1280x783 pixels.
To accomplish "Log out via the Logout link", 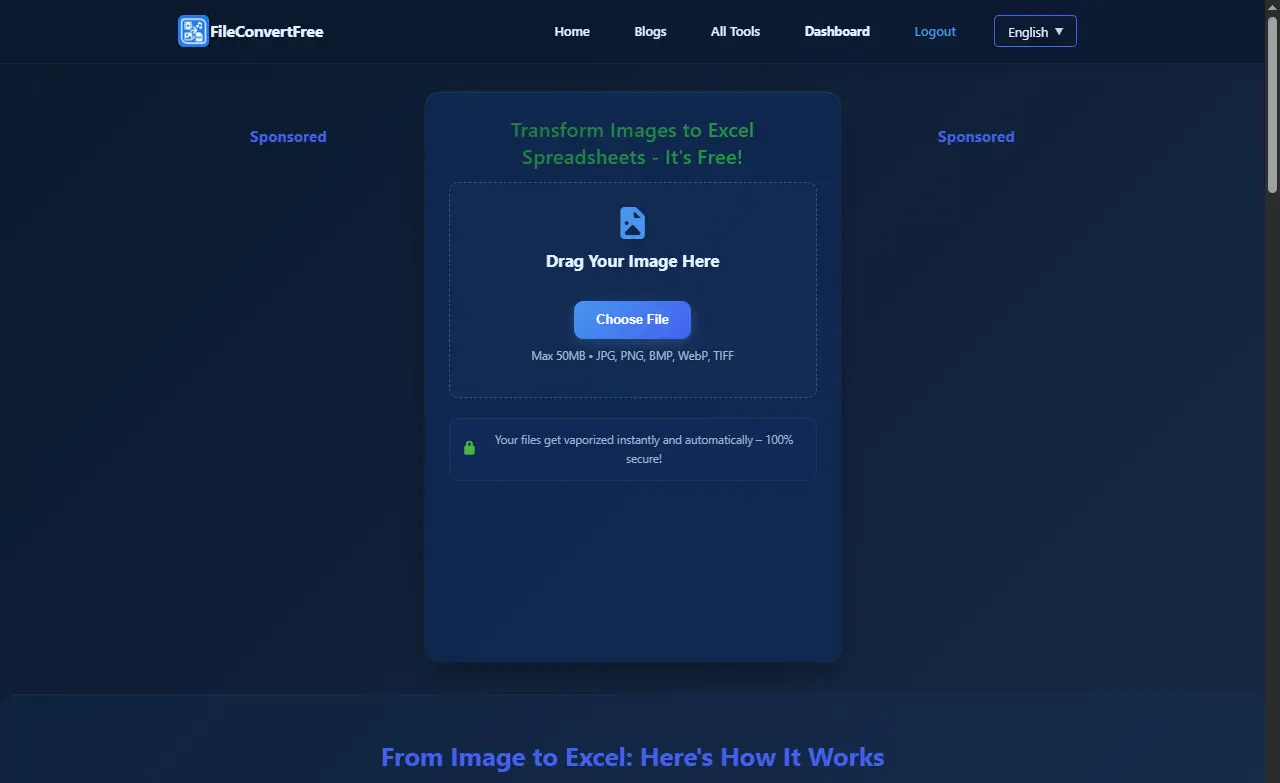I will (935, 31).
